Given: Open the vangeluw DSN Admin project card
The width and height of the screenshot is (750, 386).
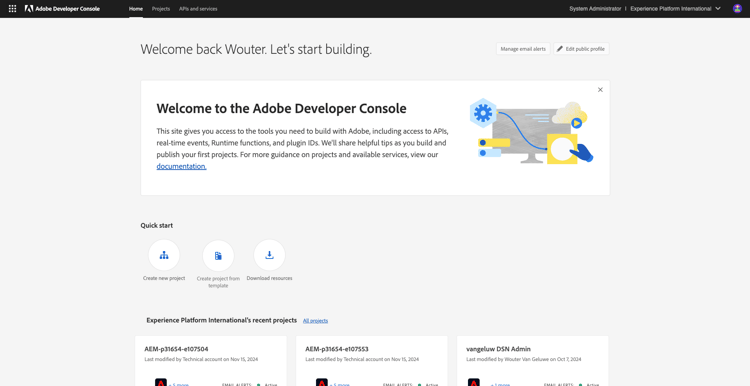Looking at the screenshot, I should 533,361.
